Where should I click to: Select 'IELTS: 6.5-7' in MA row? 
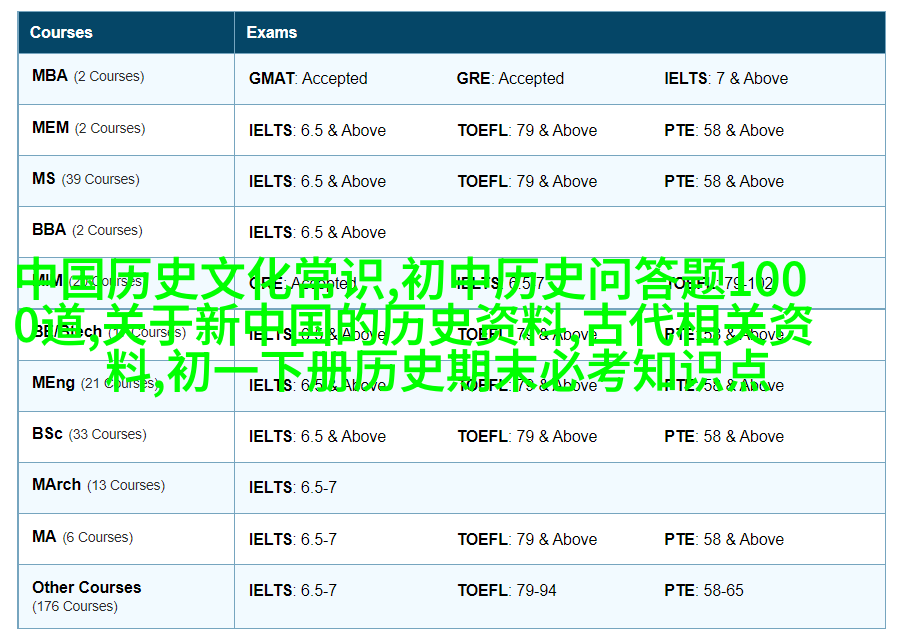pos(293,540)
